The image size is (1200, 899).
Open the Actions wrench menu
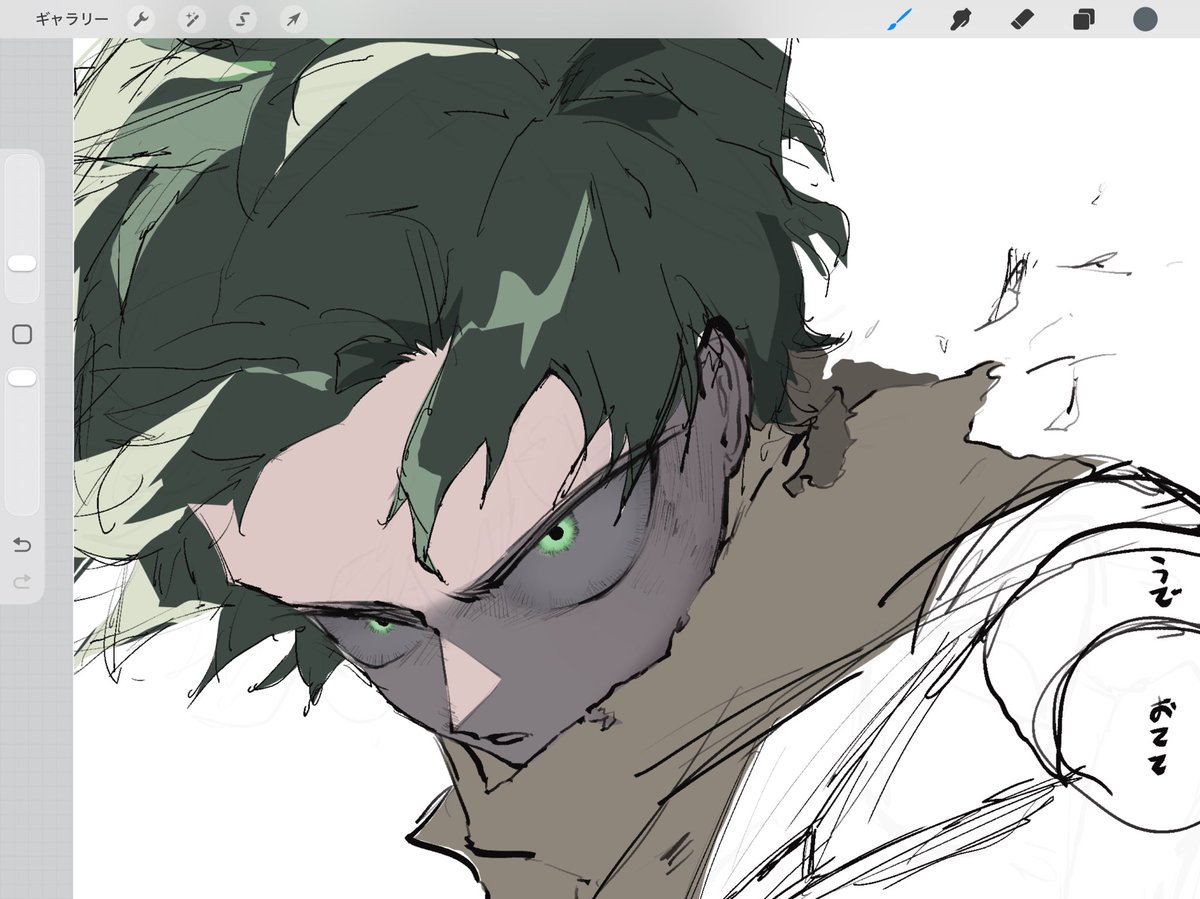click(x=142, y=19)
